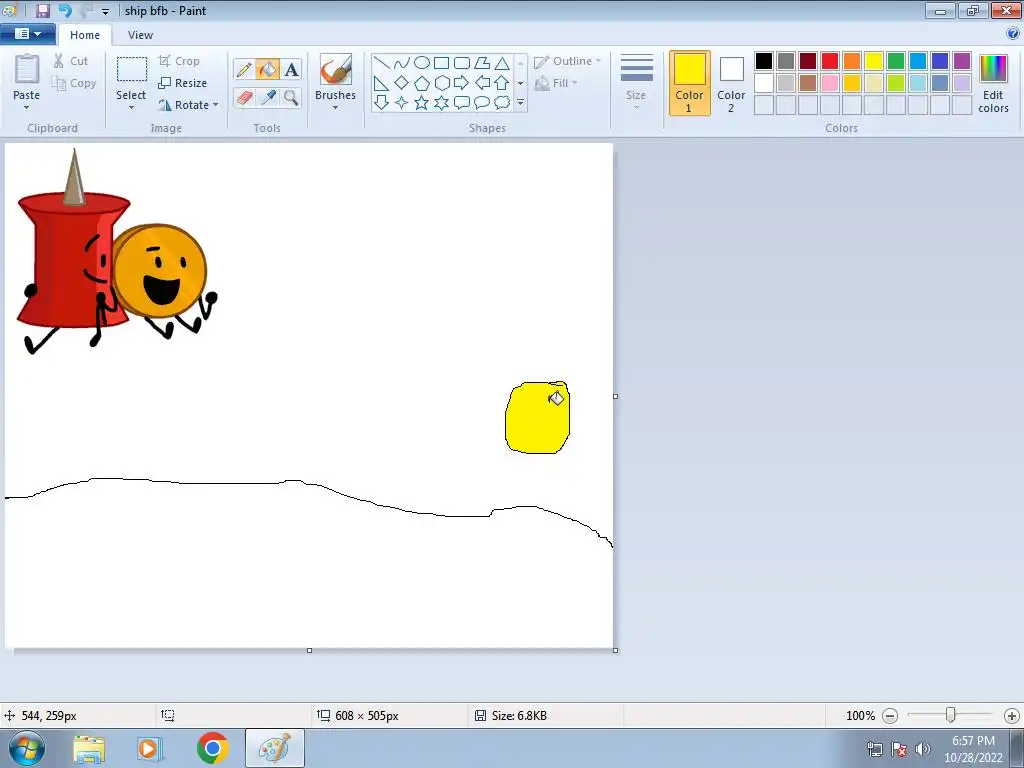Open Google Chrome from the taskbar
The width and height of the screenshot is (1024, 768).
coord(212,749)
